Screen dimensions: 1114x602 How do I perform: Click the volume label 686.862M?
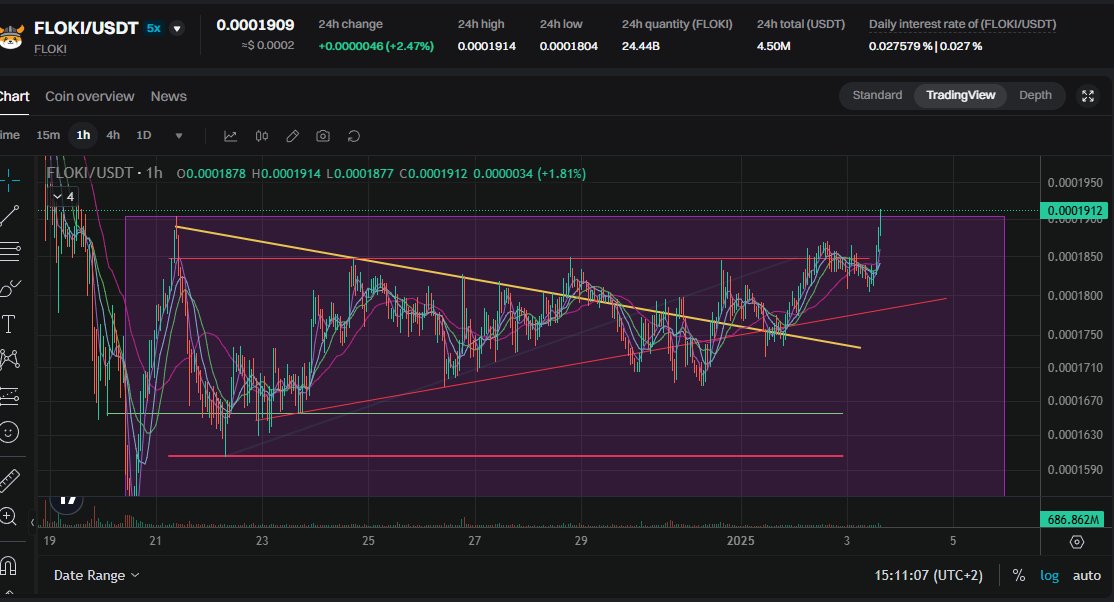[x=1073, y=520]
